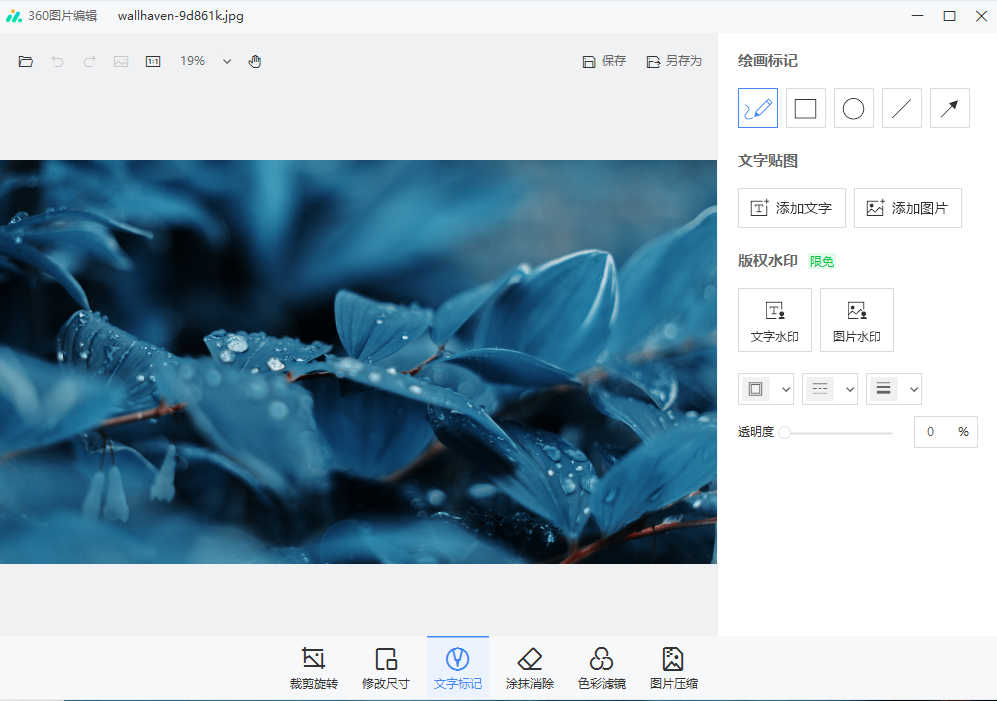Click the 限免 limited-free badge

822,261
